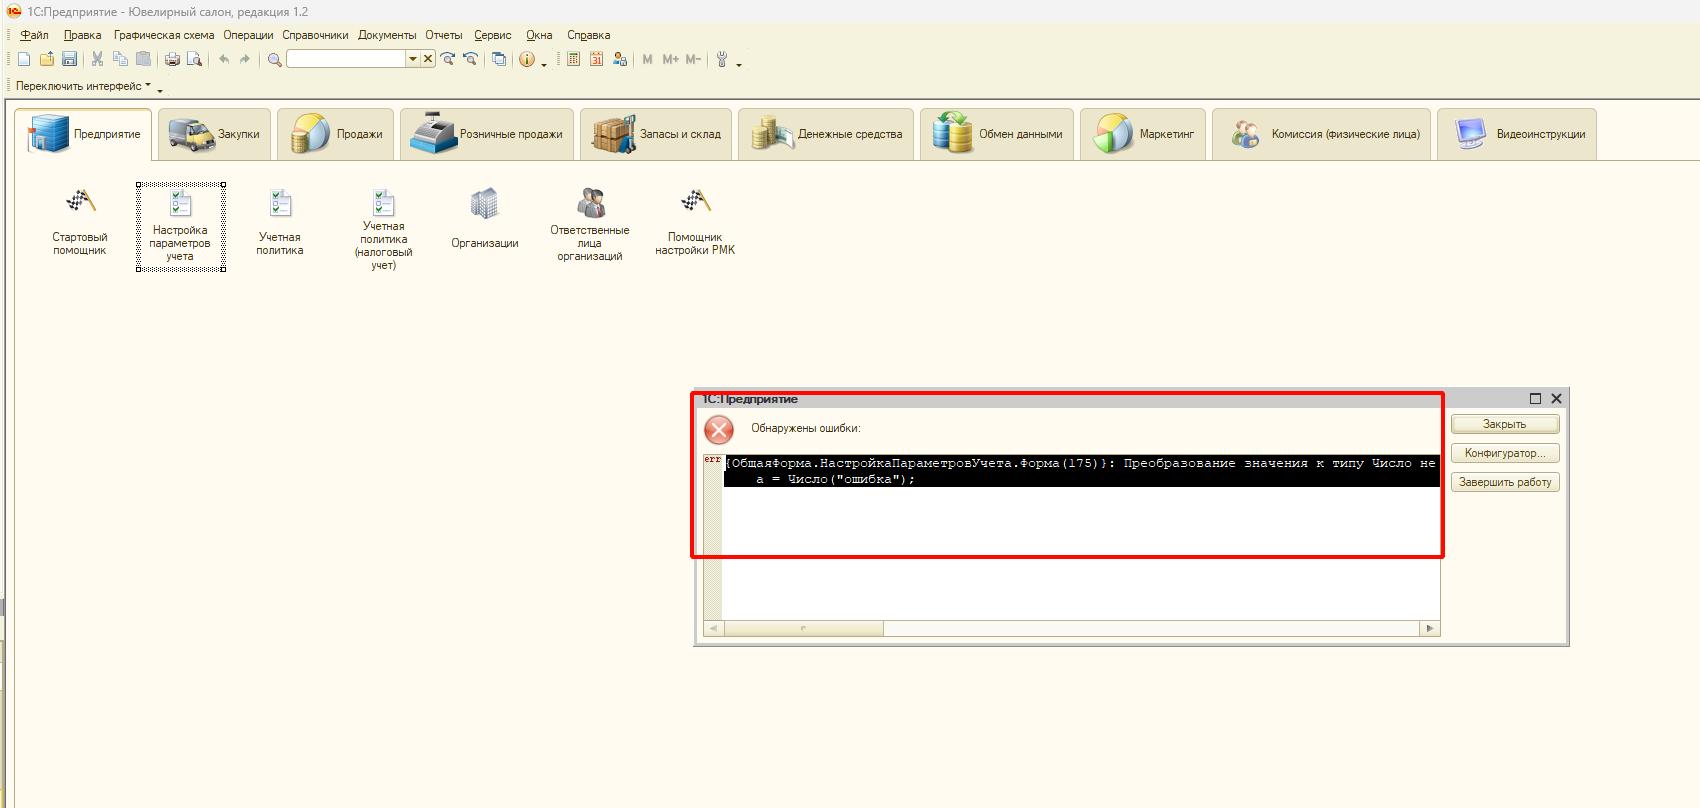Image resolution: width=1700 pixels, height=808 pixels.
Task: Open the Организации icon
Action: [x=485, y=218]
